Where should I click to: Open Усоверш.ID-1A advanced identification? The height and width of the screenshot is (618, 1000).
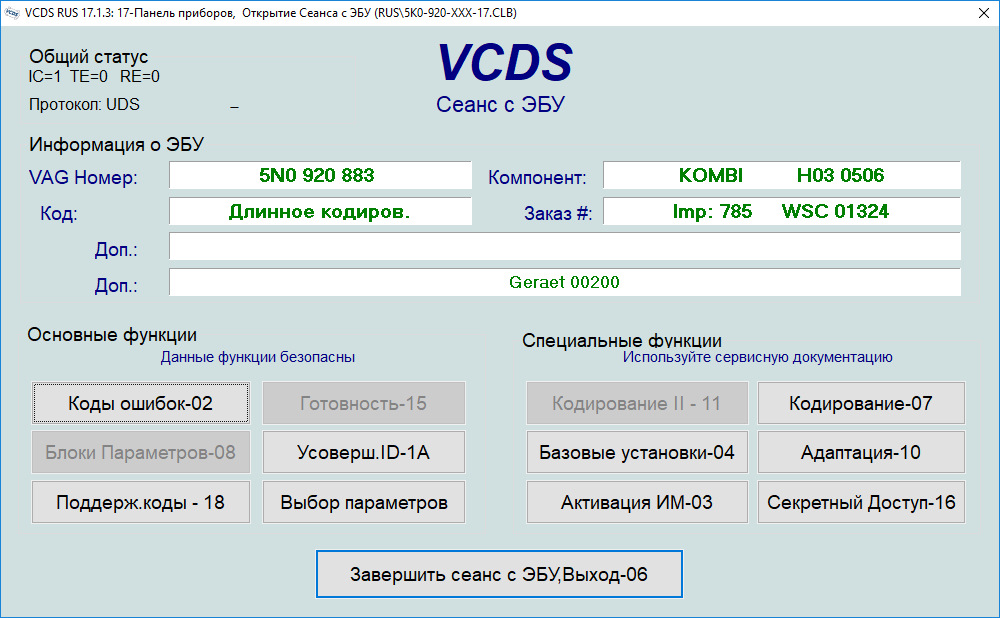tap(364, 452)
